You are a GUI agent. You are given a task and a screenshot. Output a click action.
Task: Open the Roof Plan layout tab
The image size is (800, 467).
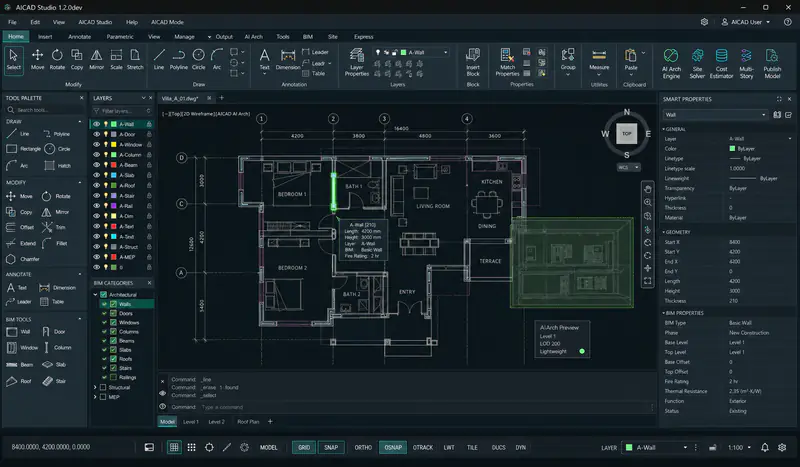tap(248, 422)
